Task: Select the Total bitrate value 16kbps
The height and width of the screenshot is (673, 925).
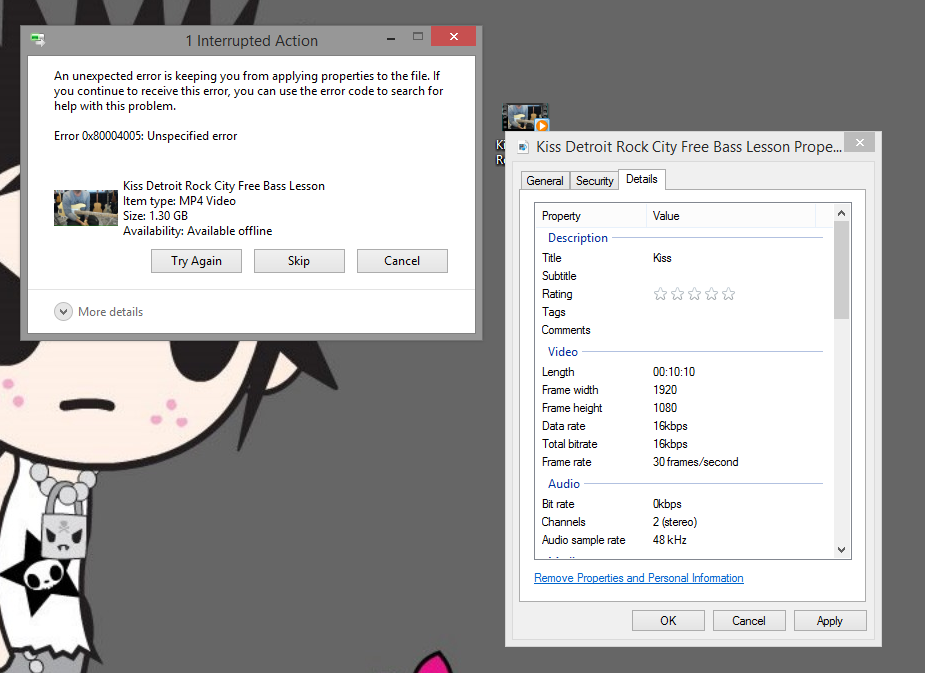Action: pyautogui.click(x=670, y=444)
